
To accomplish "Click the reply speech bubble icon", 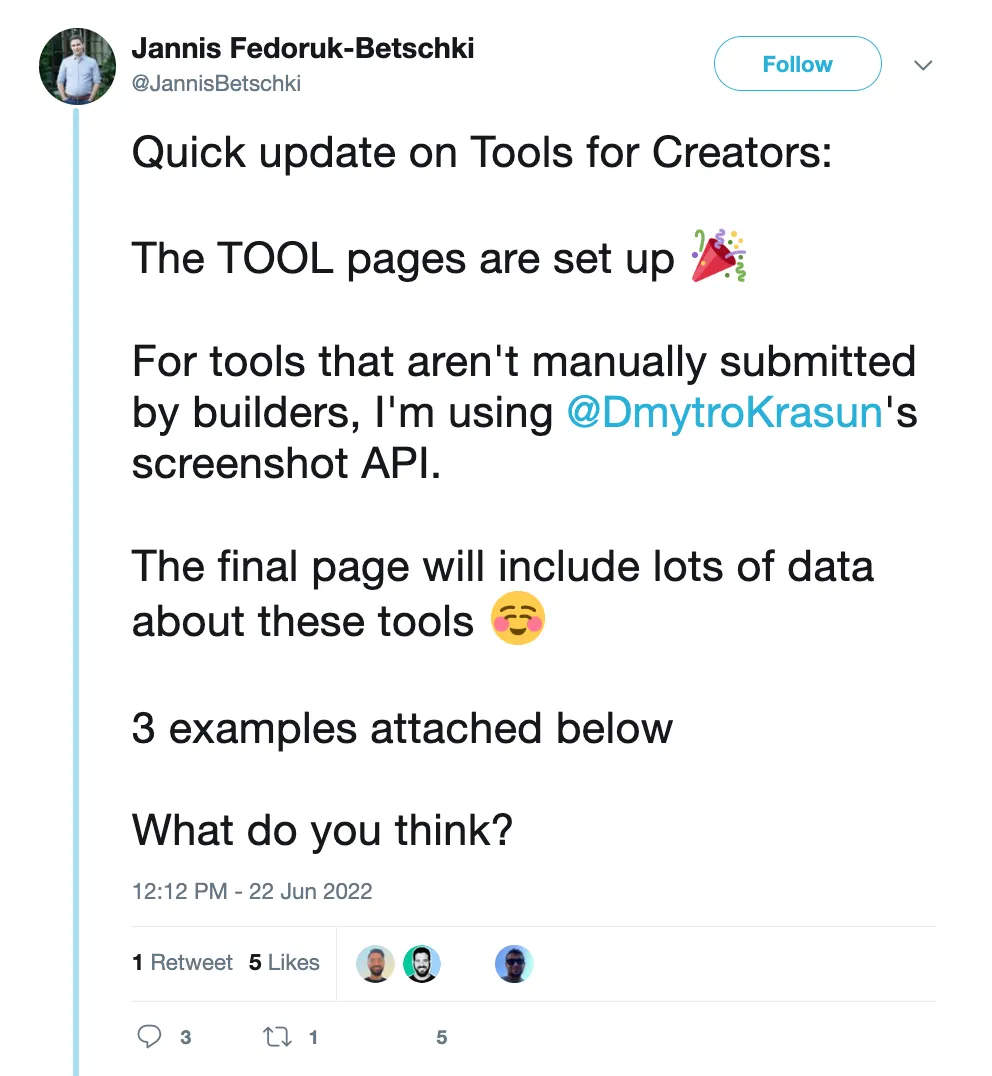I will [150, 1037].
